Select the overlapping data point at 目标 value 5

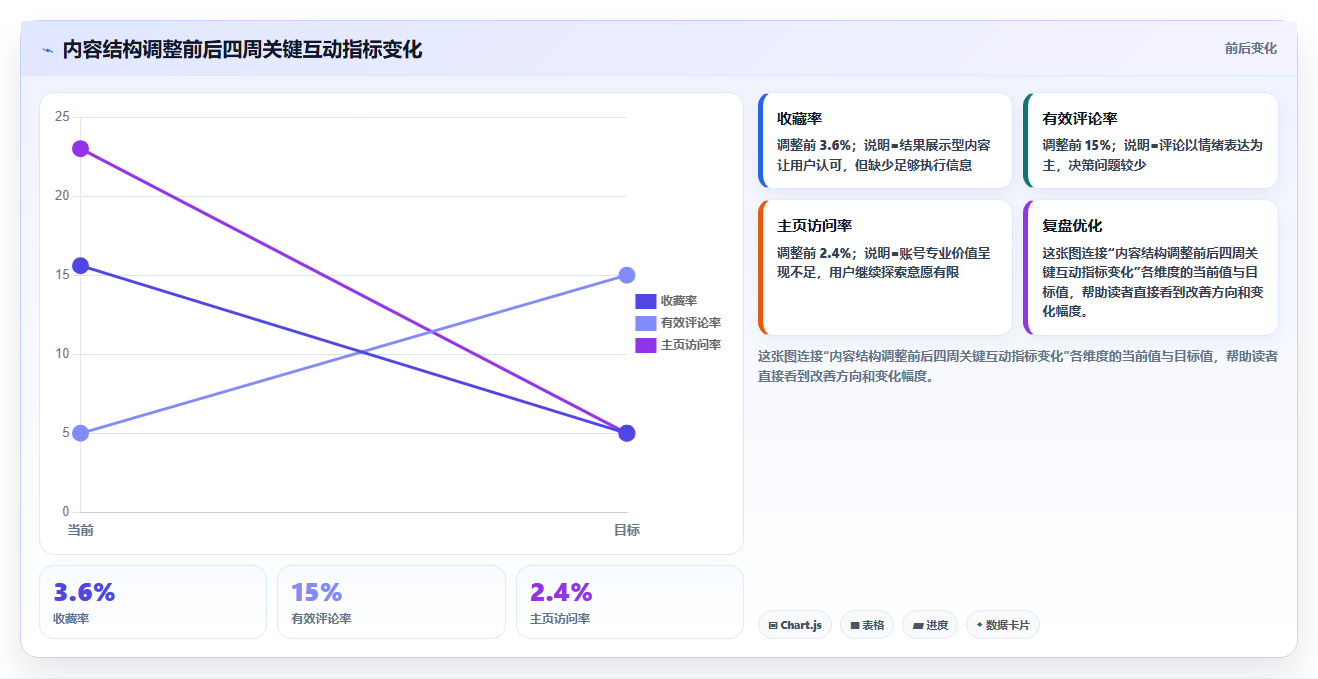tap(627, 433)
